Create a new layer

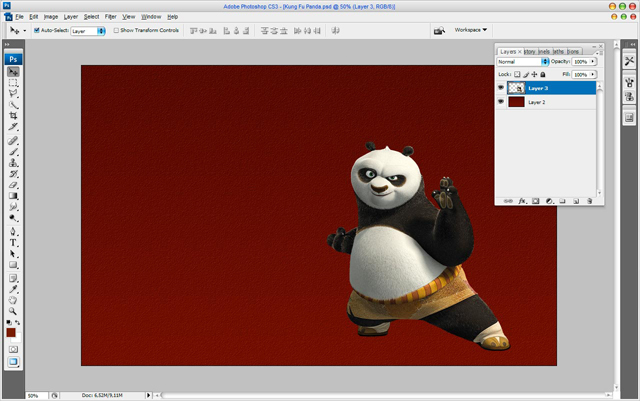coord(576,201)
